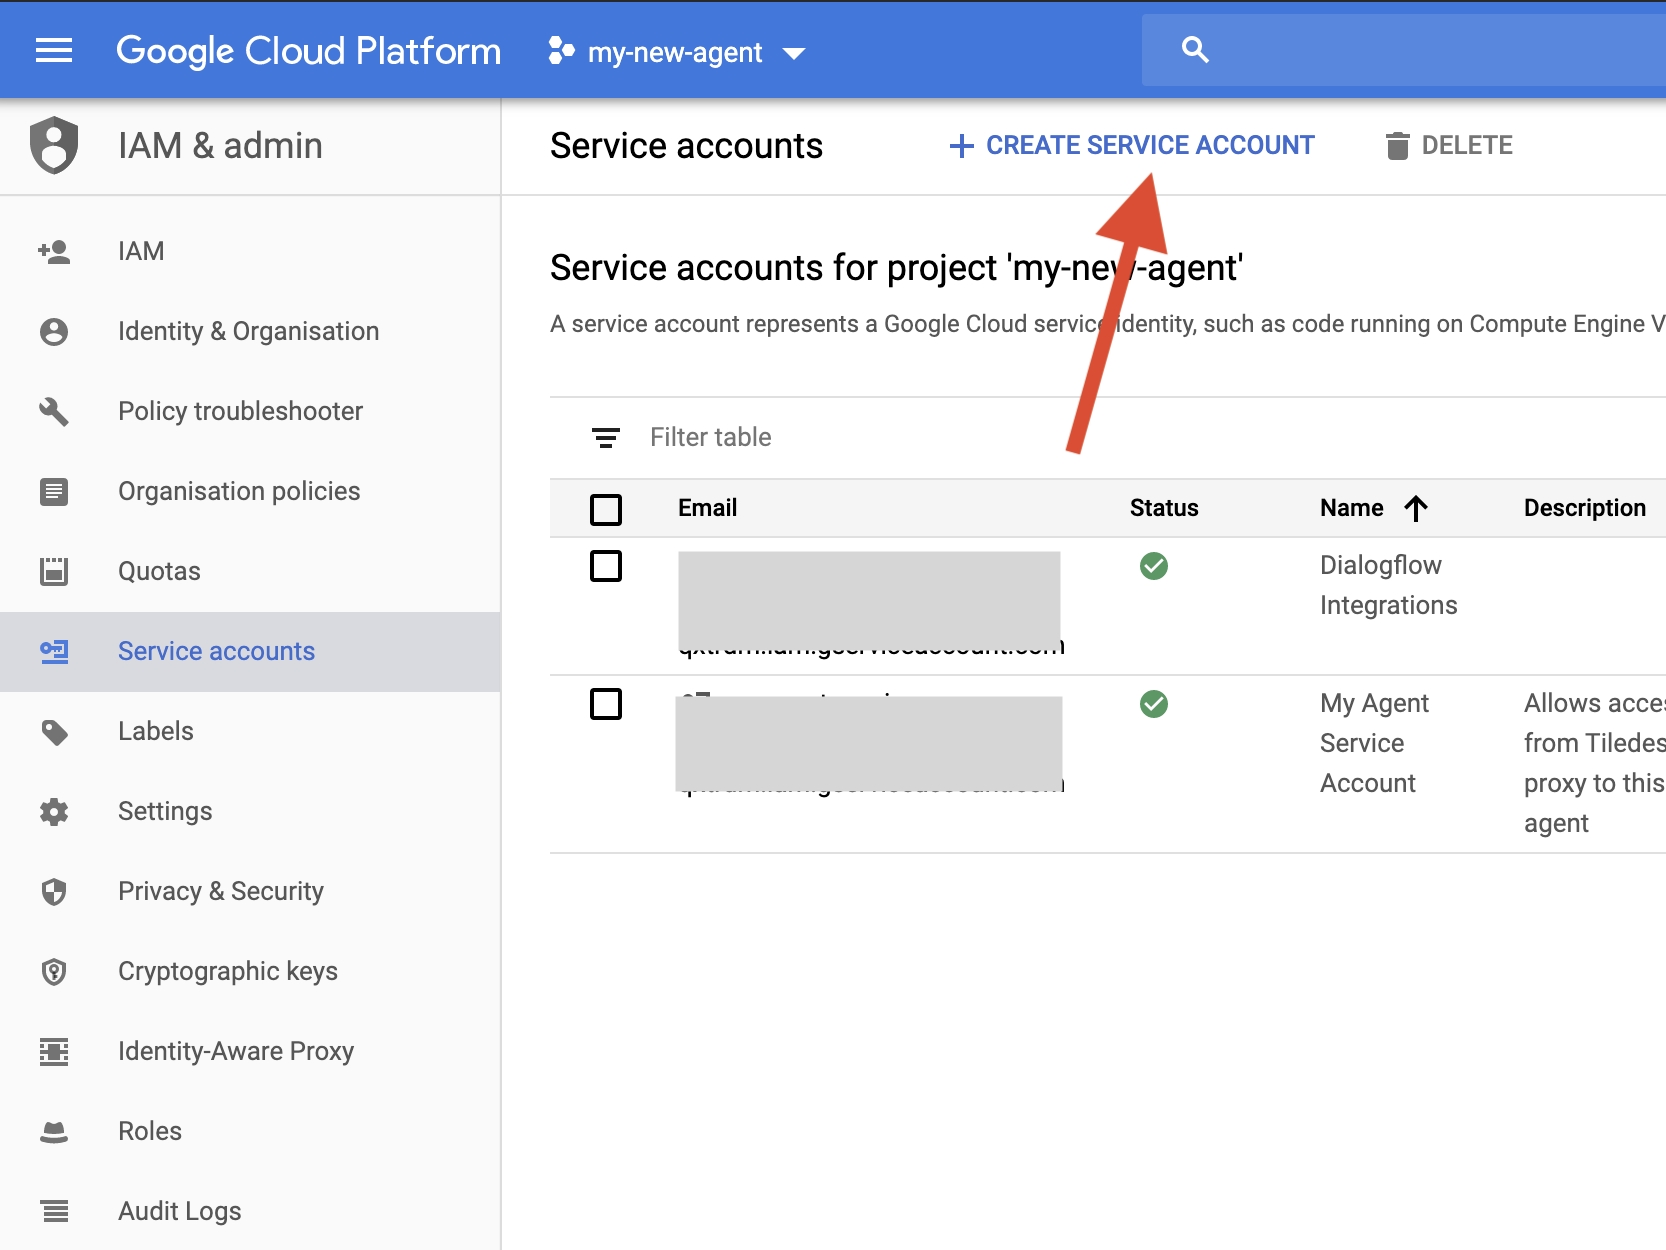This screenshot has height=1250, width=1666.
Task: Click the Settings gear icon in sidebar
Action: pyautogui.click(x=54, y=811)
